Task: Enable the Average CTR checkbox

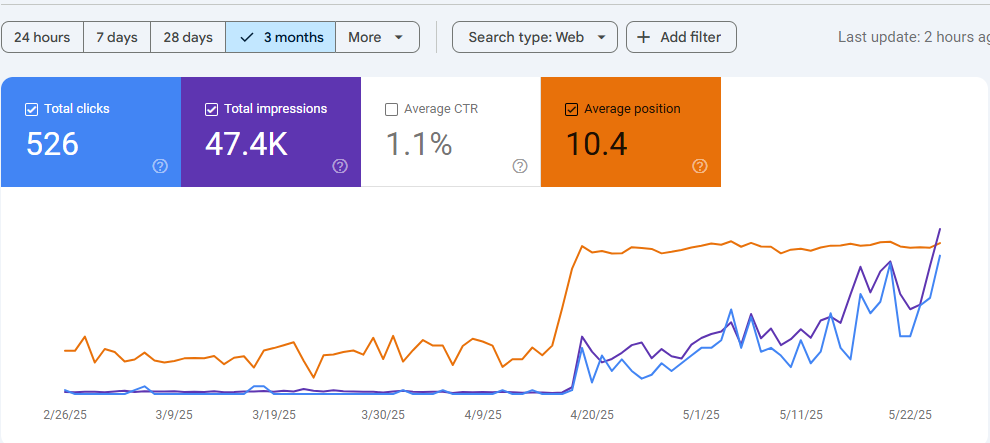Action: (391, 109)
